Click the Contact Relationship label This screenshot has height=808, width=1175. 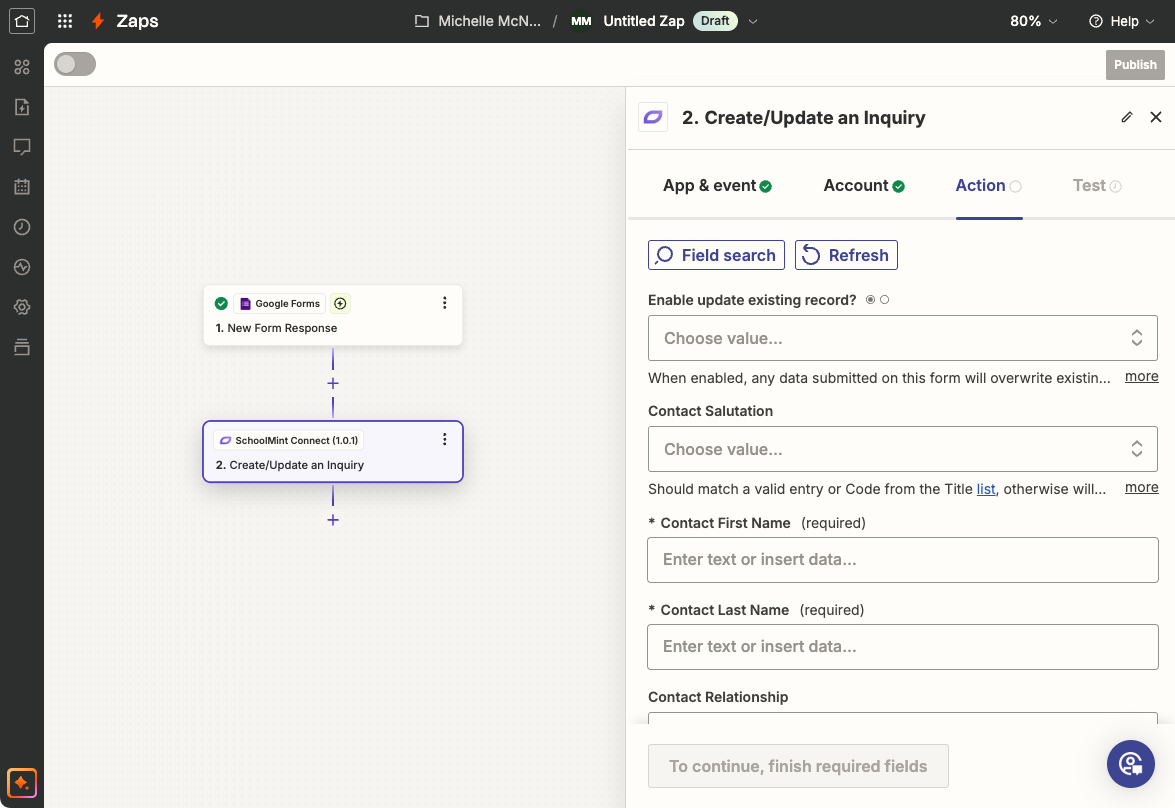(718, 697)
